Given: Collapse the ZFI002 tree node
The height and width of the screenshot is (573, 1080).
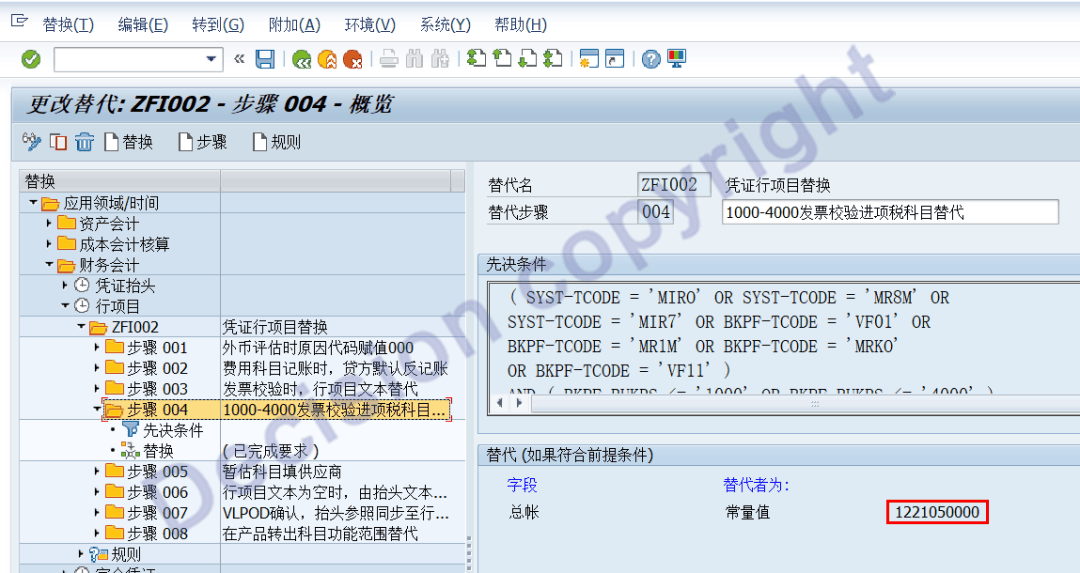Looking at the screenshot, I should (81, 326).
